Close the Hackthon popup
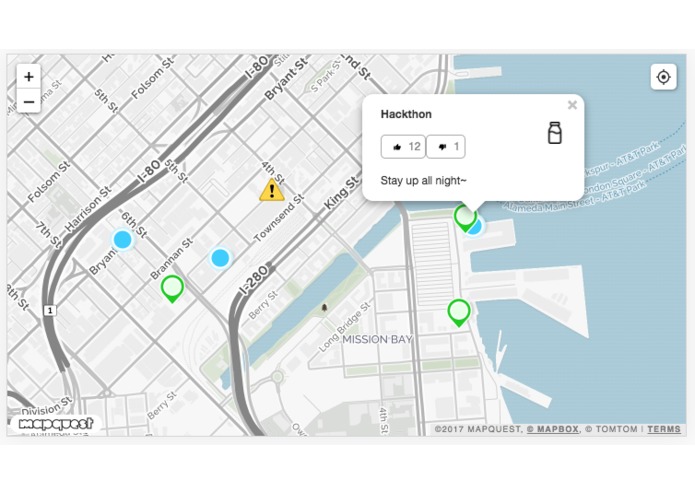This screenshot has height=494, width=695. click(572, 105)
